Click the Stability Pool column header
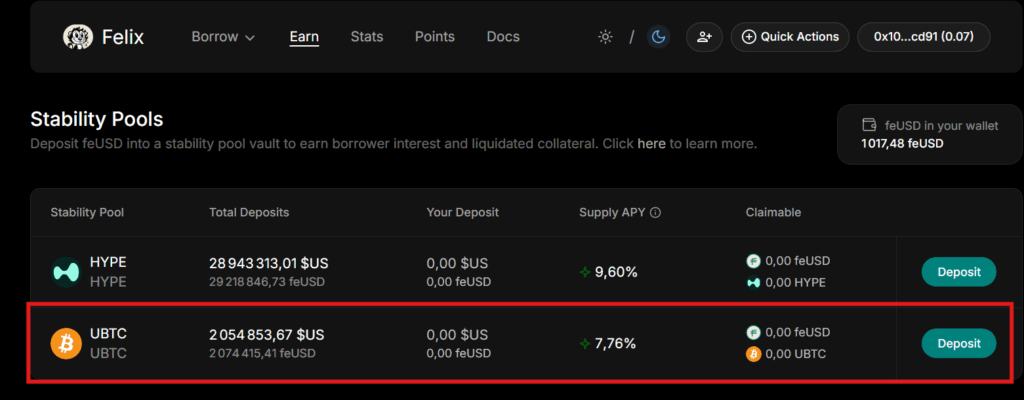This screenshot has width=1024, height=400. [87, 212]
